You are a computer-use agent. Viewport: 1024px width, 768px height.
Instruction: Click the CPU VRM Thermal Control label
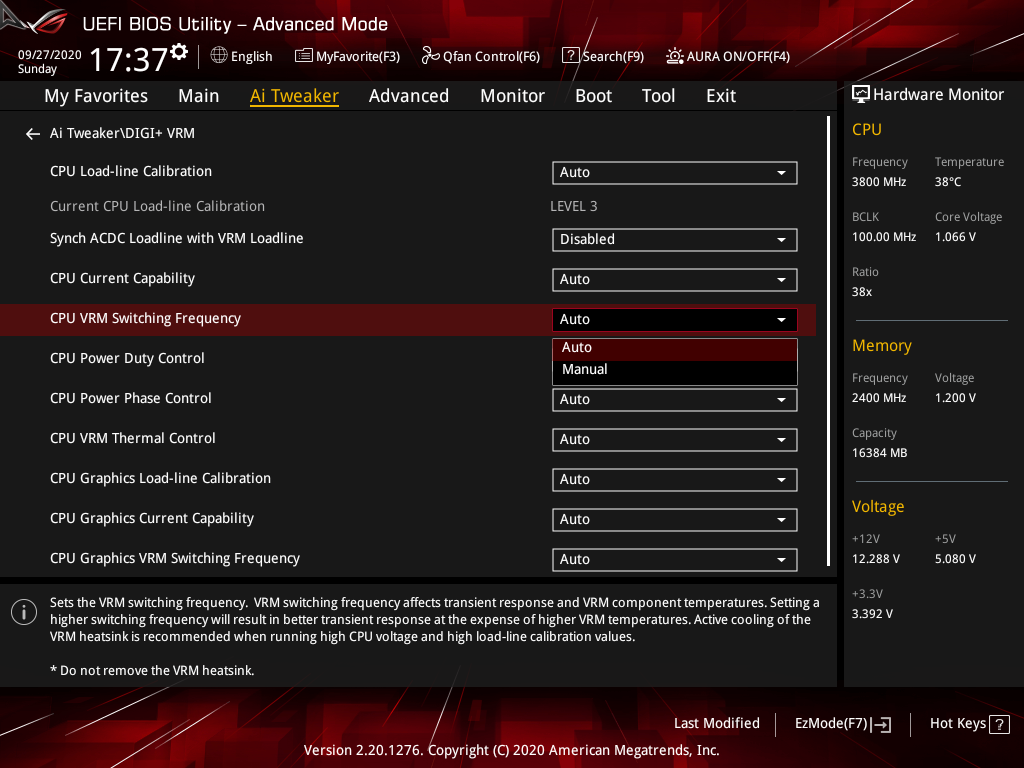(x=133, y=438)
